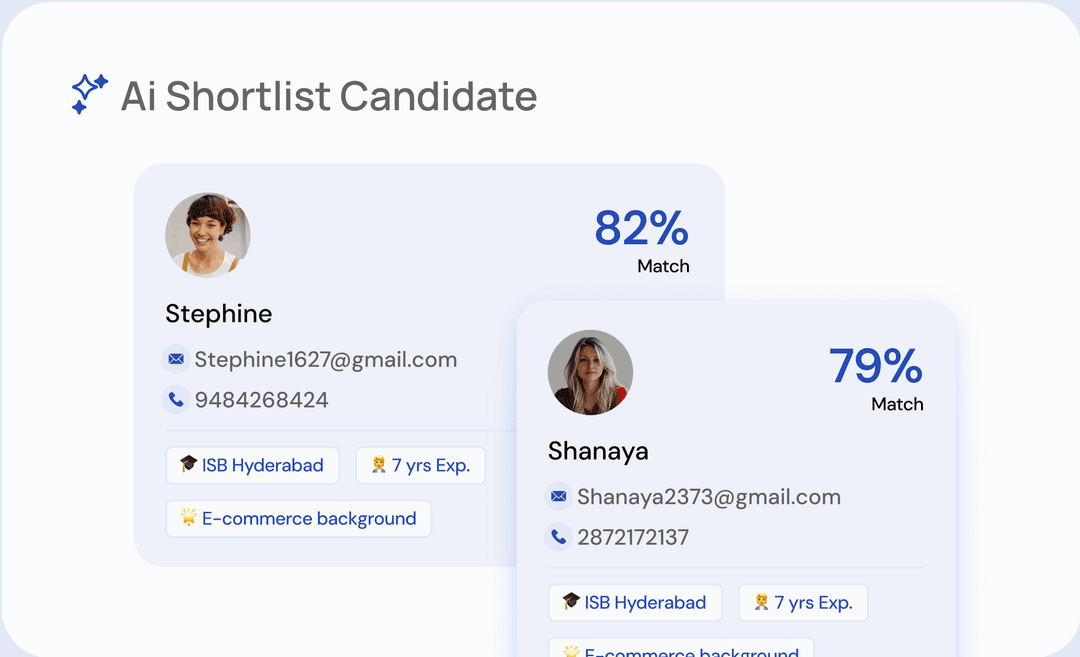Click the 79% match label on Shanaya's card
The image size is (1080, 657).
(875, 368)
